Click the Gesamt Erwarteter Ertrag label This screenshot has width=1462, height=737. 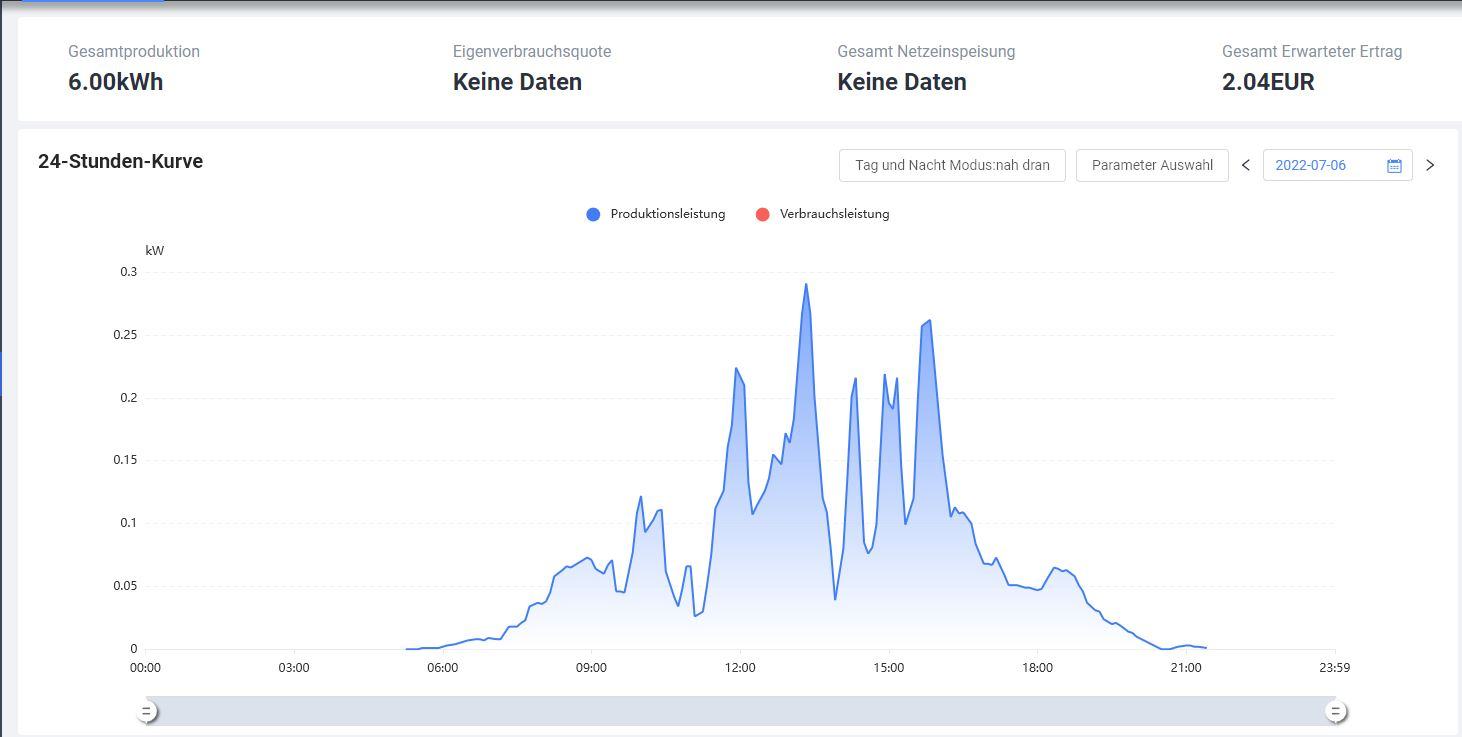pyautogui.click(x=1312, y=51)
